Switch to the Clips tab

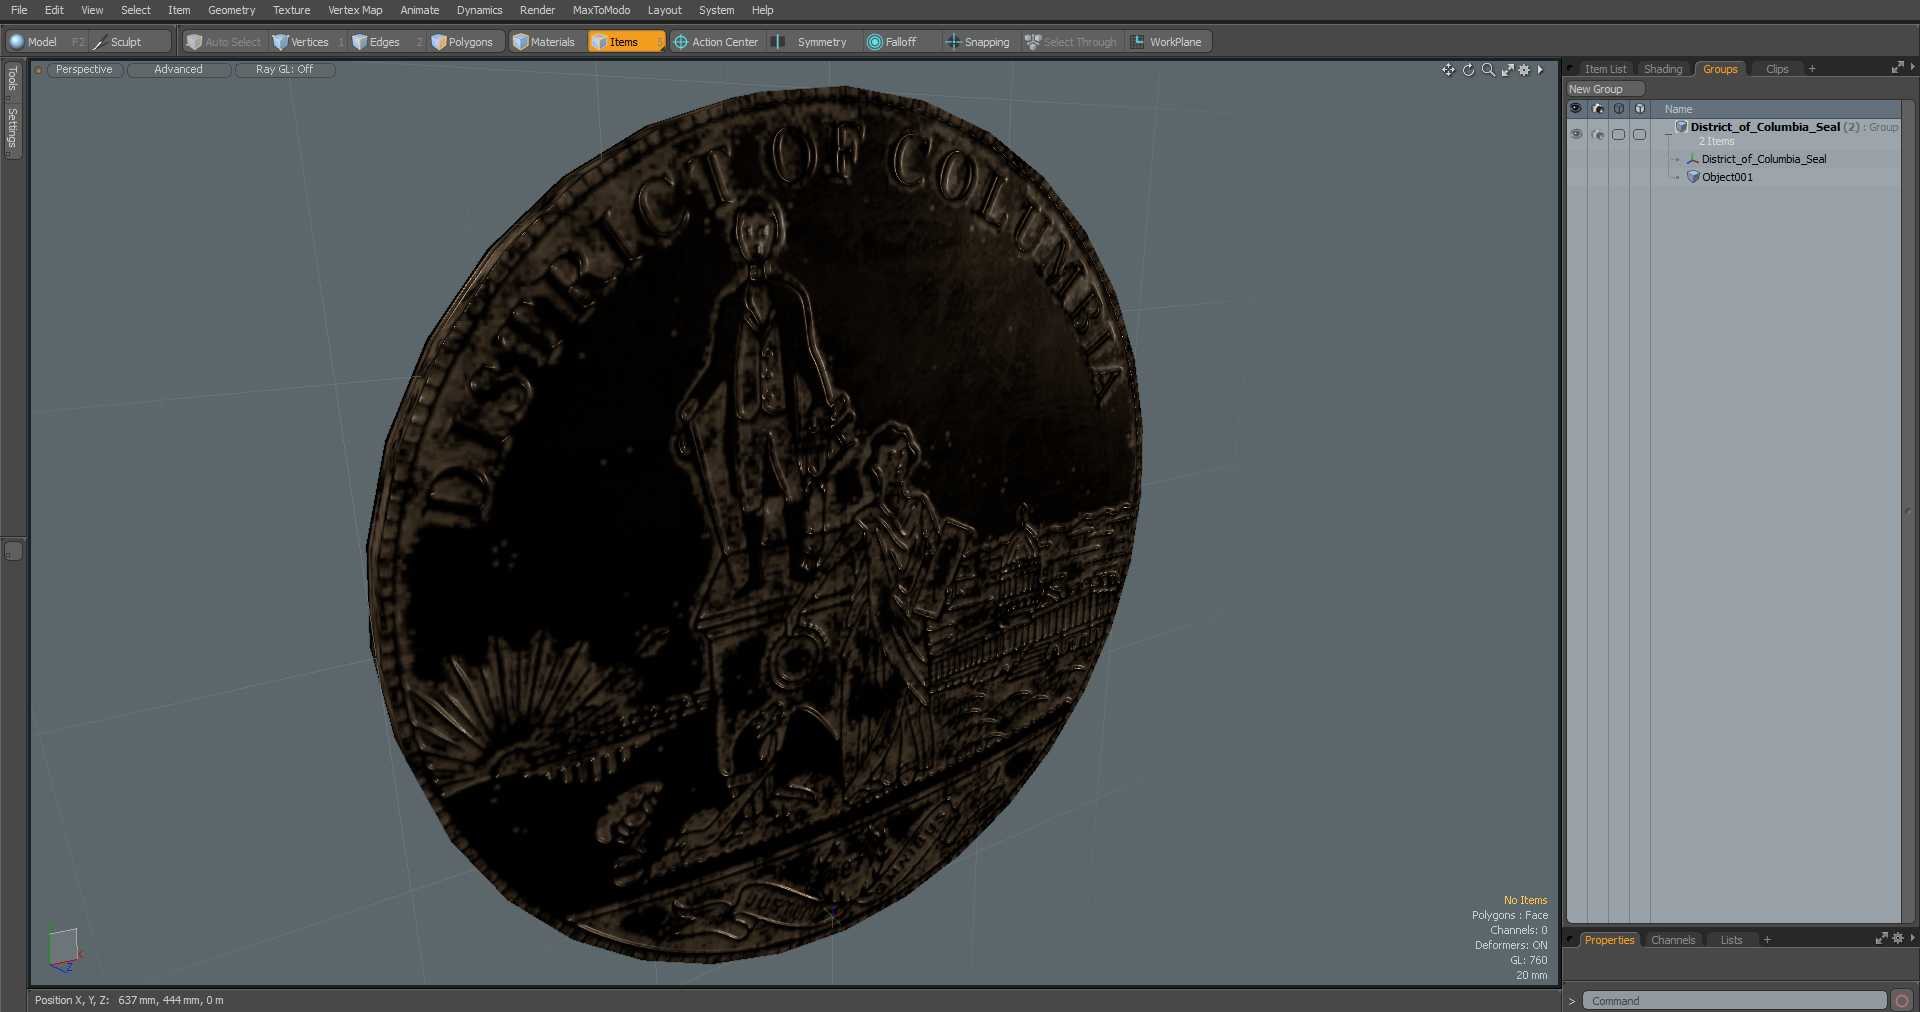[x=1777, y=69]
